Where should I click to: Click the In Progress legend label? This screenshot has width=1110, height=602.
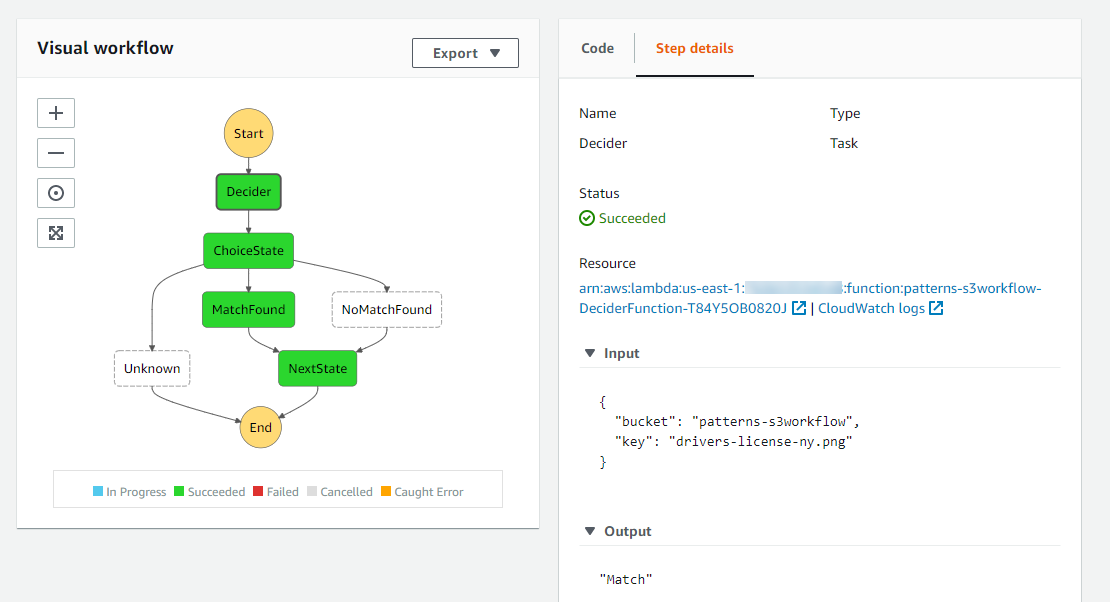136,492
